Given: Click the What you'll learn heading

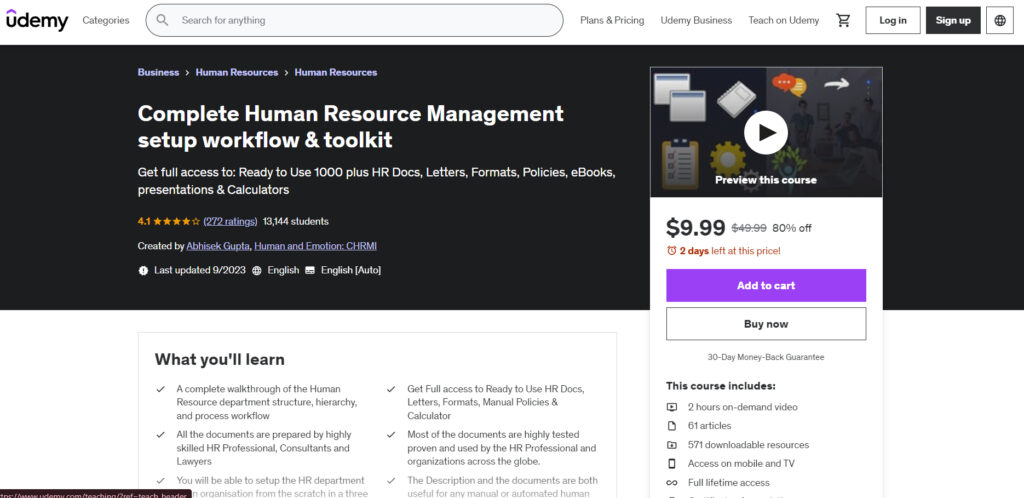Looking at the screenshot, I should pos(219,360).
